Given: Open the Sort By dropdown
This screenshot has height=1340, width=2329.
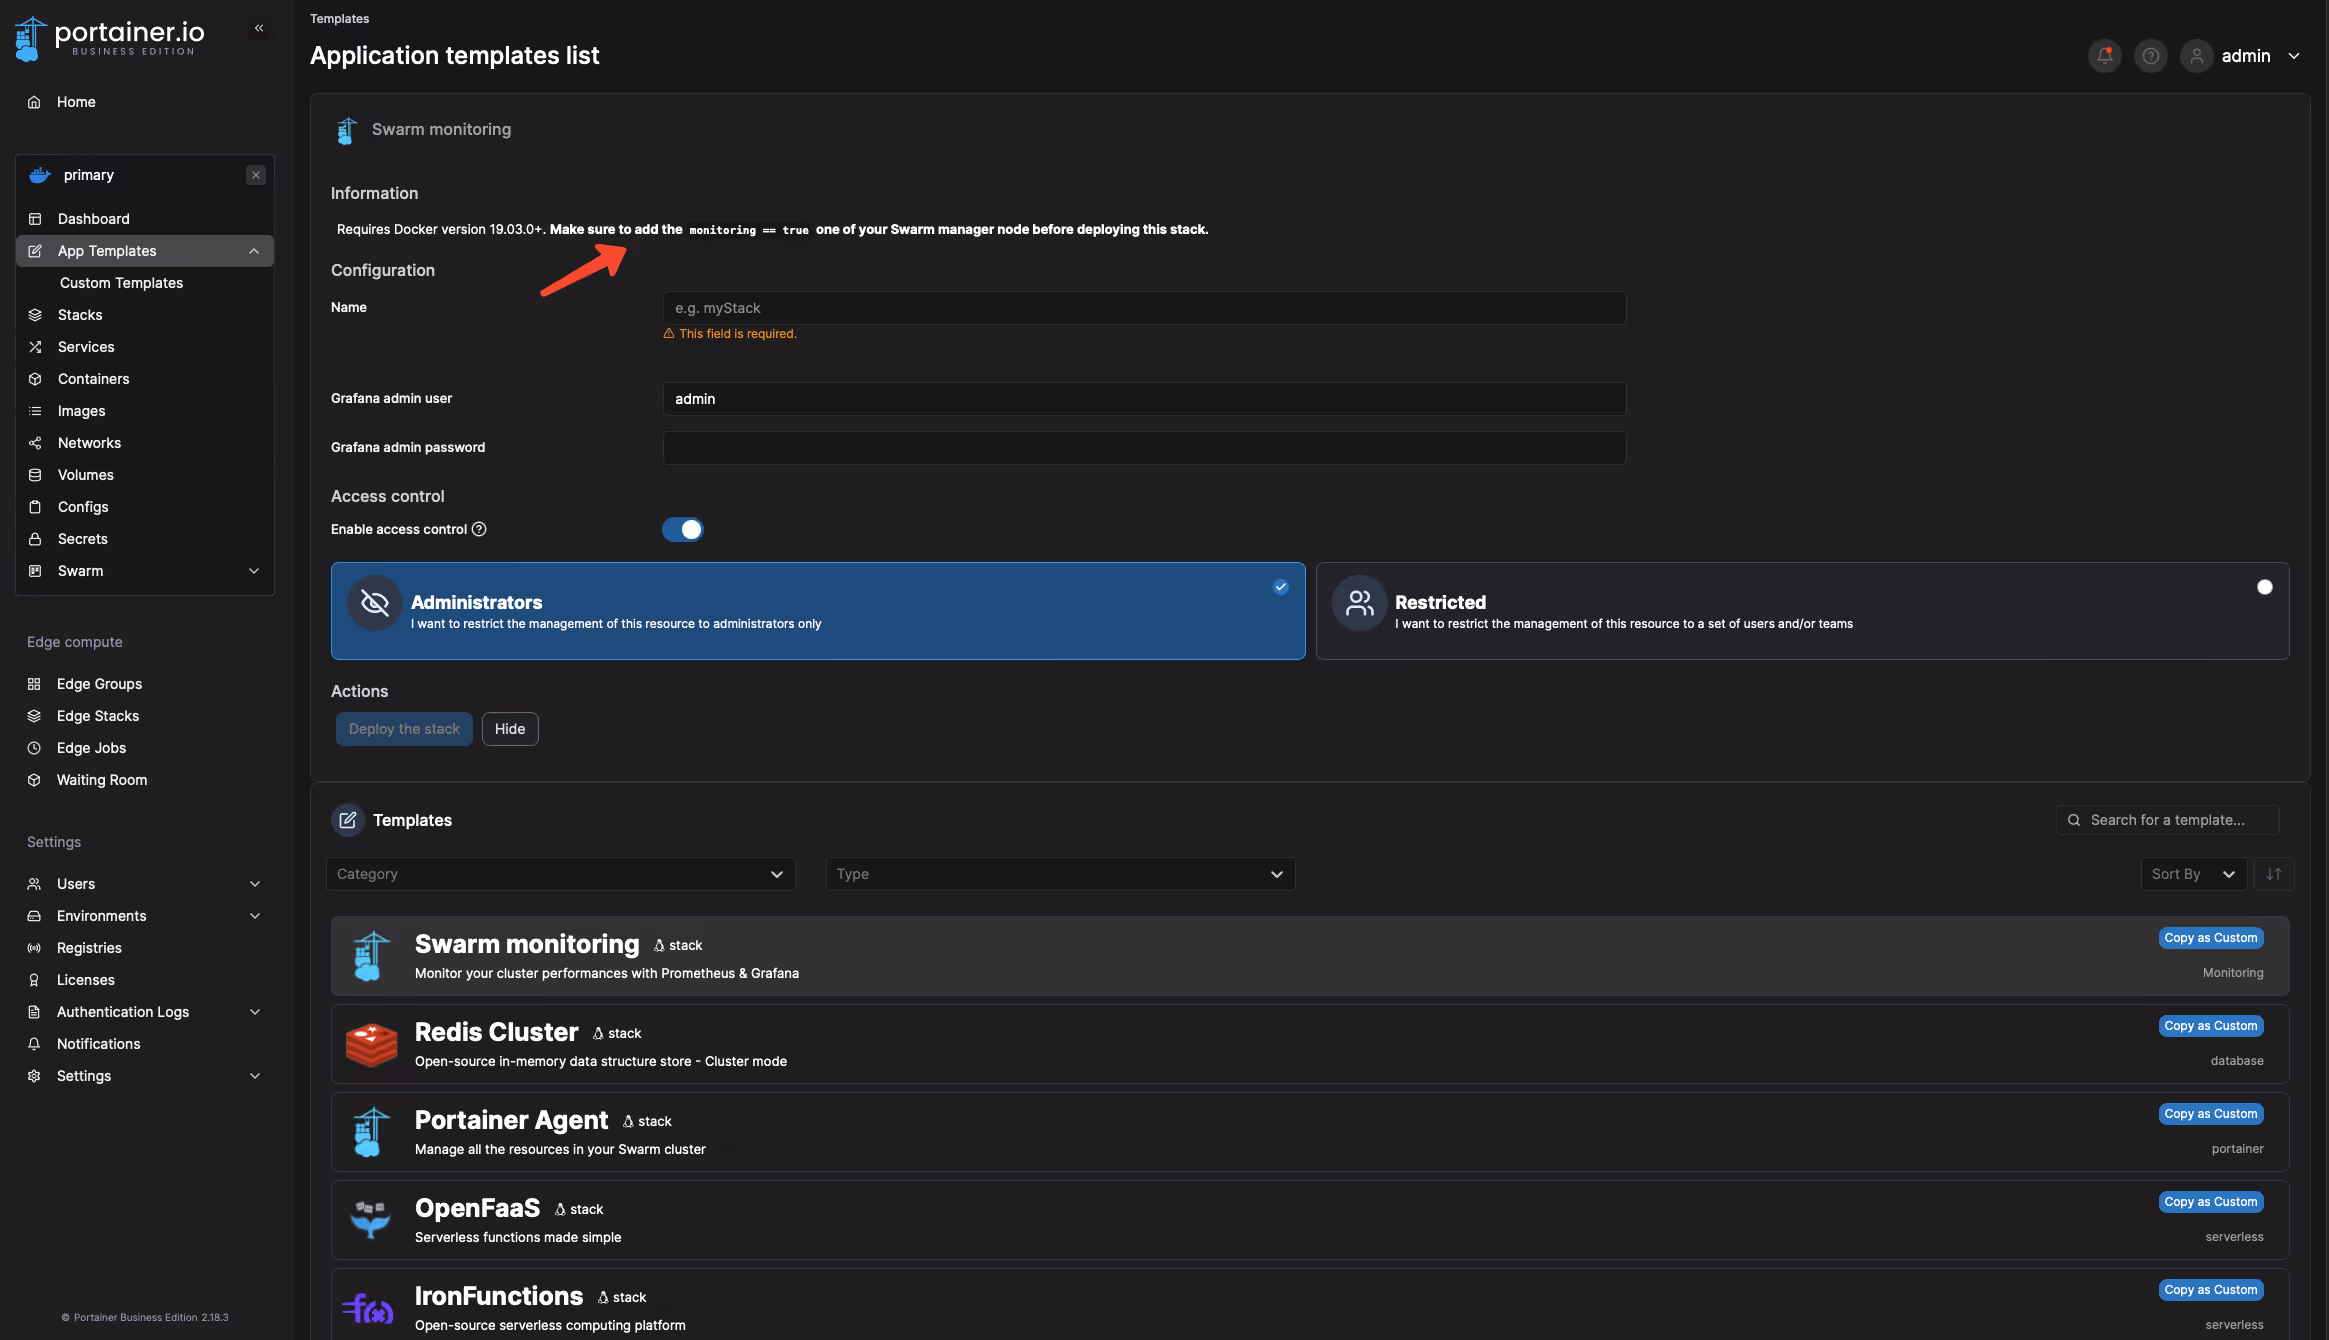Looking at the screenshot, I should click(2193, 874).
